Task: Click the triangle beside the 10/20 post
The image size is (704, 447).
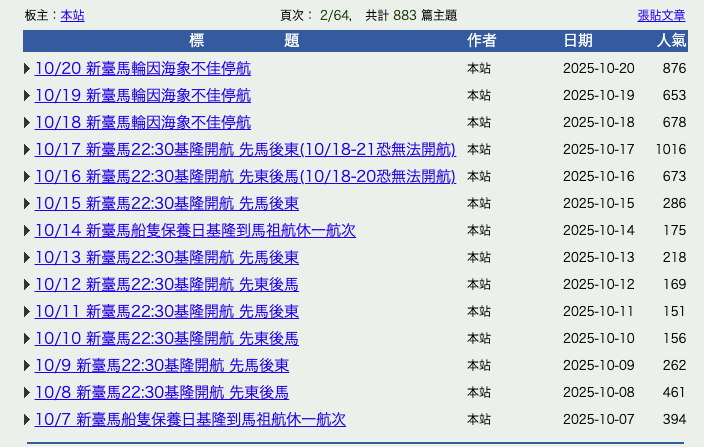Action: point(27,69)
